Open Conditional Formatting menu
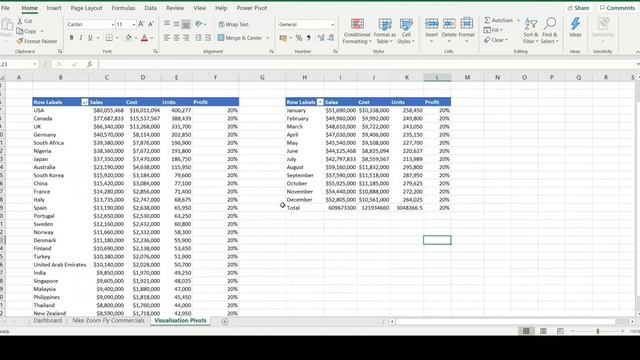This screenshot has height=360, width=640. coord(357,31)
